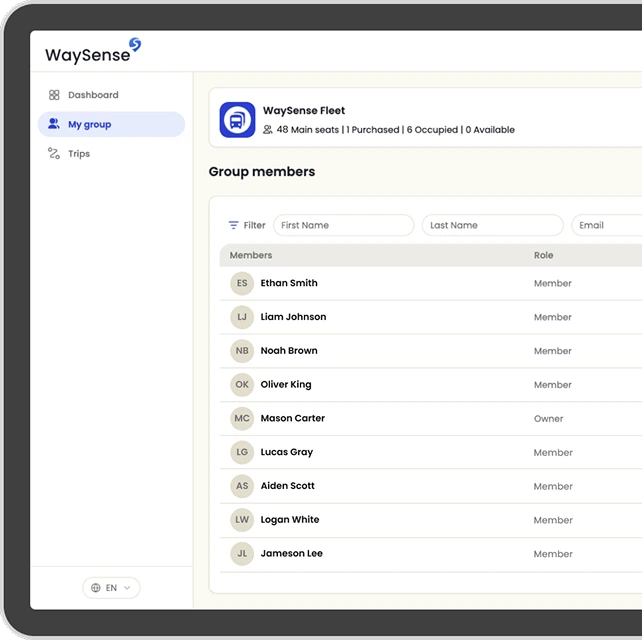Click the ES avatar for Ethan Smith
Viewport: 642px width, 640px height.
coord(242,283)
